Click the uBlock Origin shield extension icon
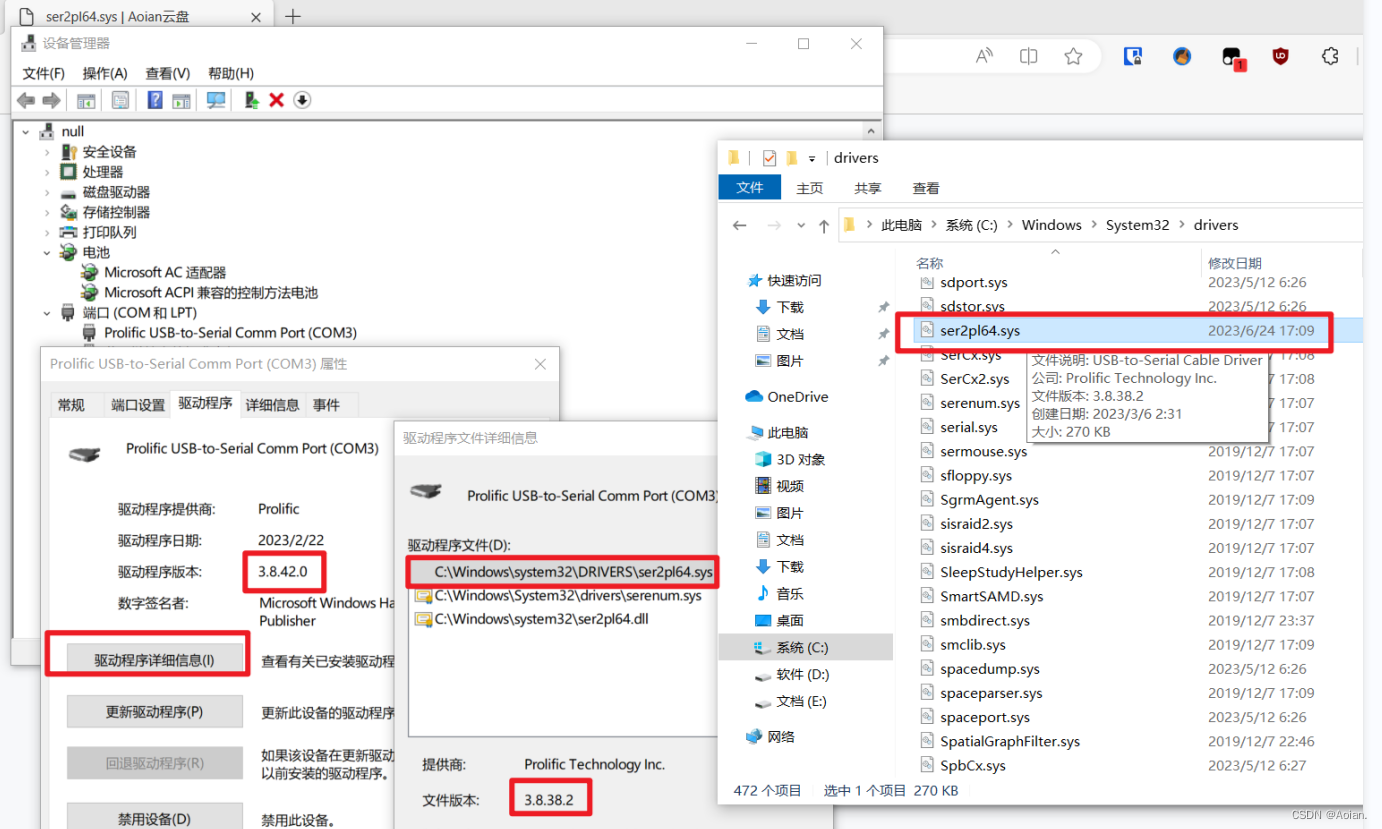This screenshot has width=1382, height=829. coord(1280,56)
